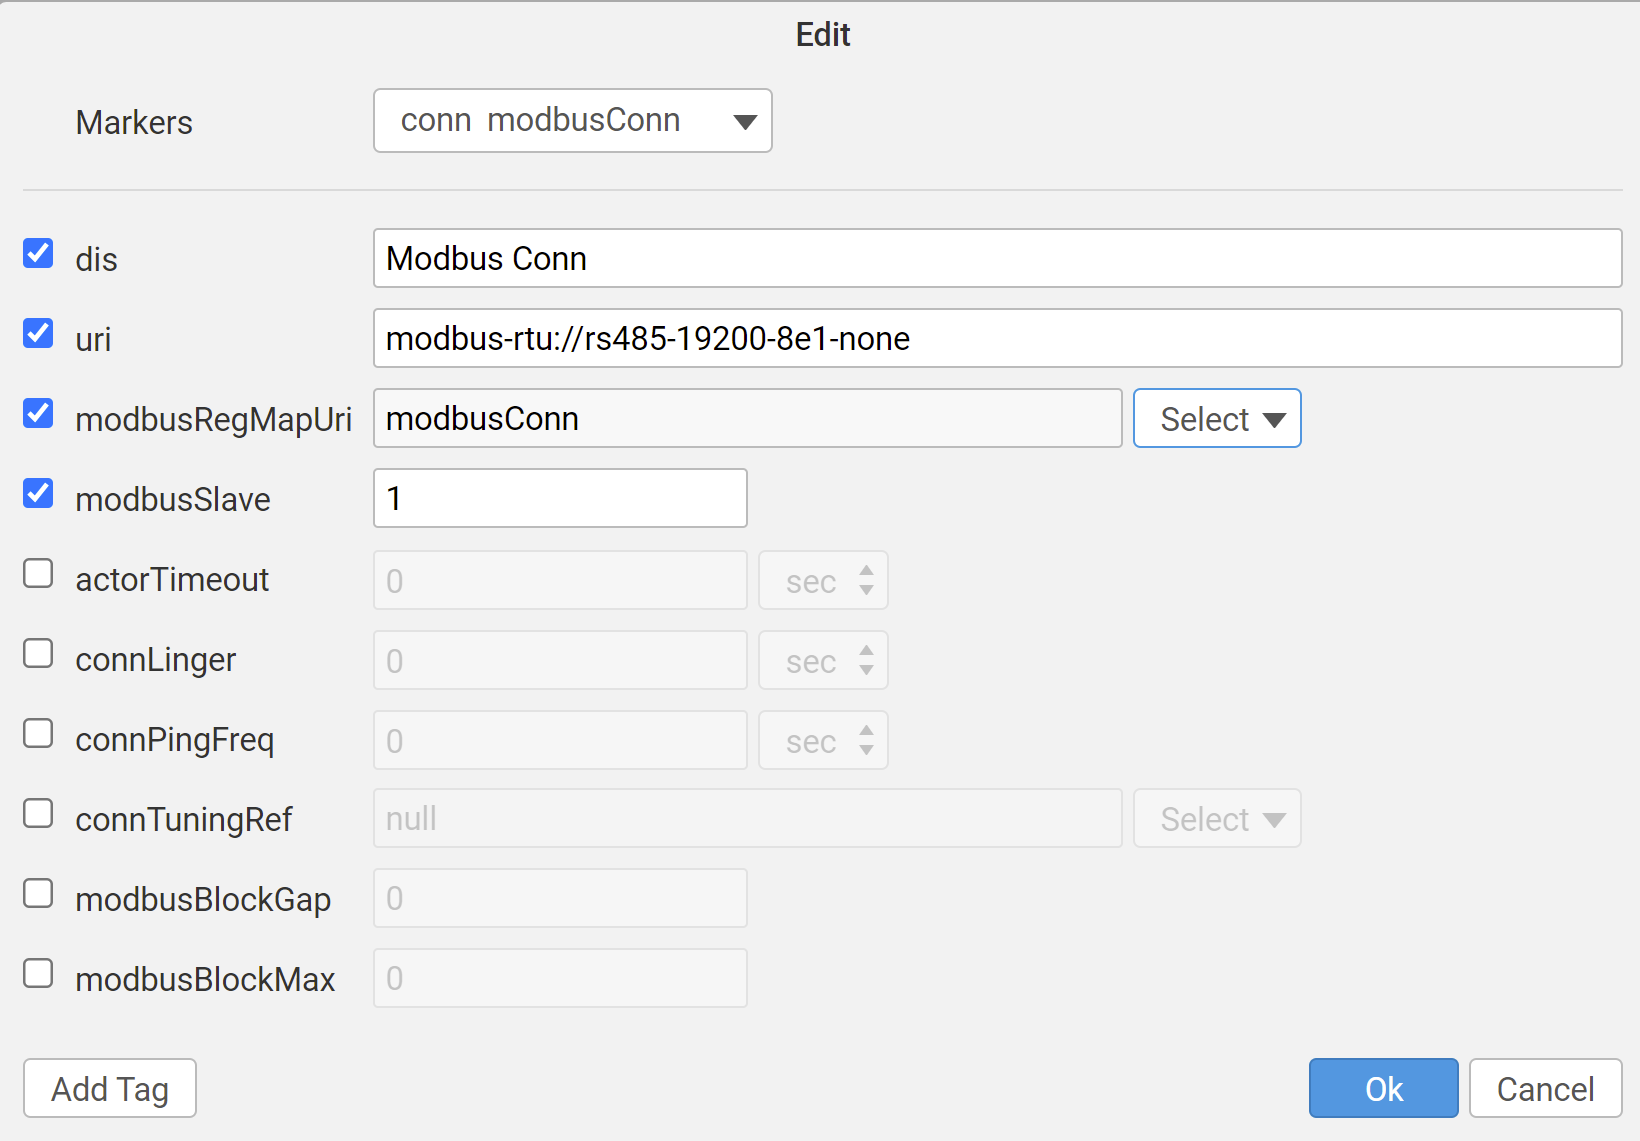Uncheck the modbusSlave checkbox
1640x1141 pixels.
coord(38,493)
